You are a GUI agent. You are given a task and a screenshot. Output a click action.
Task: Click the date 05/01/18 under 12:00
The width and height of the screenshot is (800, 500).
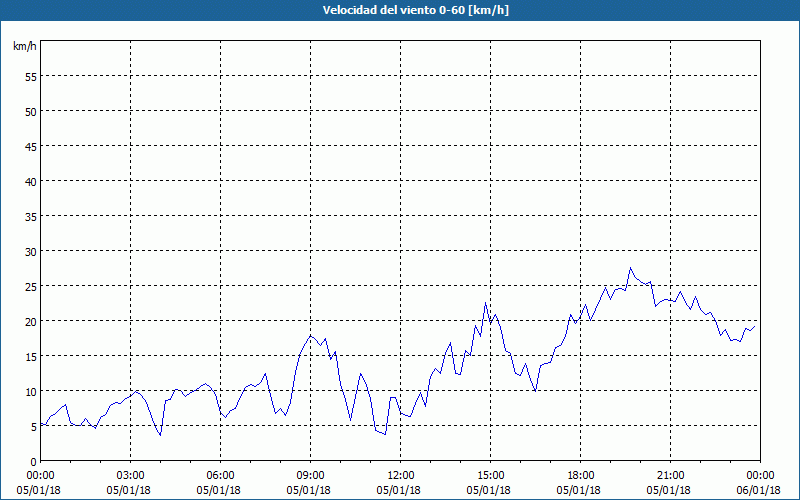point(398,490)
